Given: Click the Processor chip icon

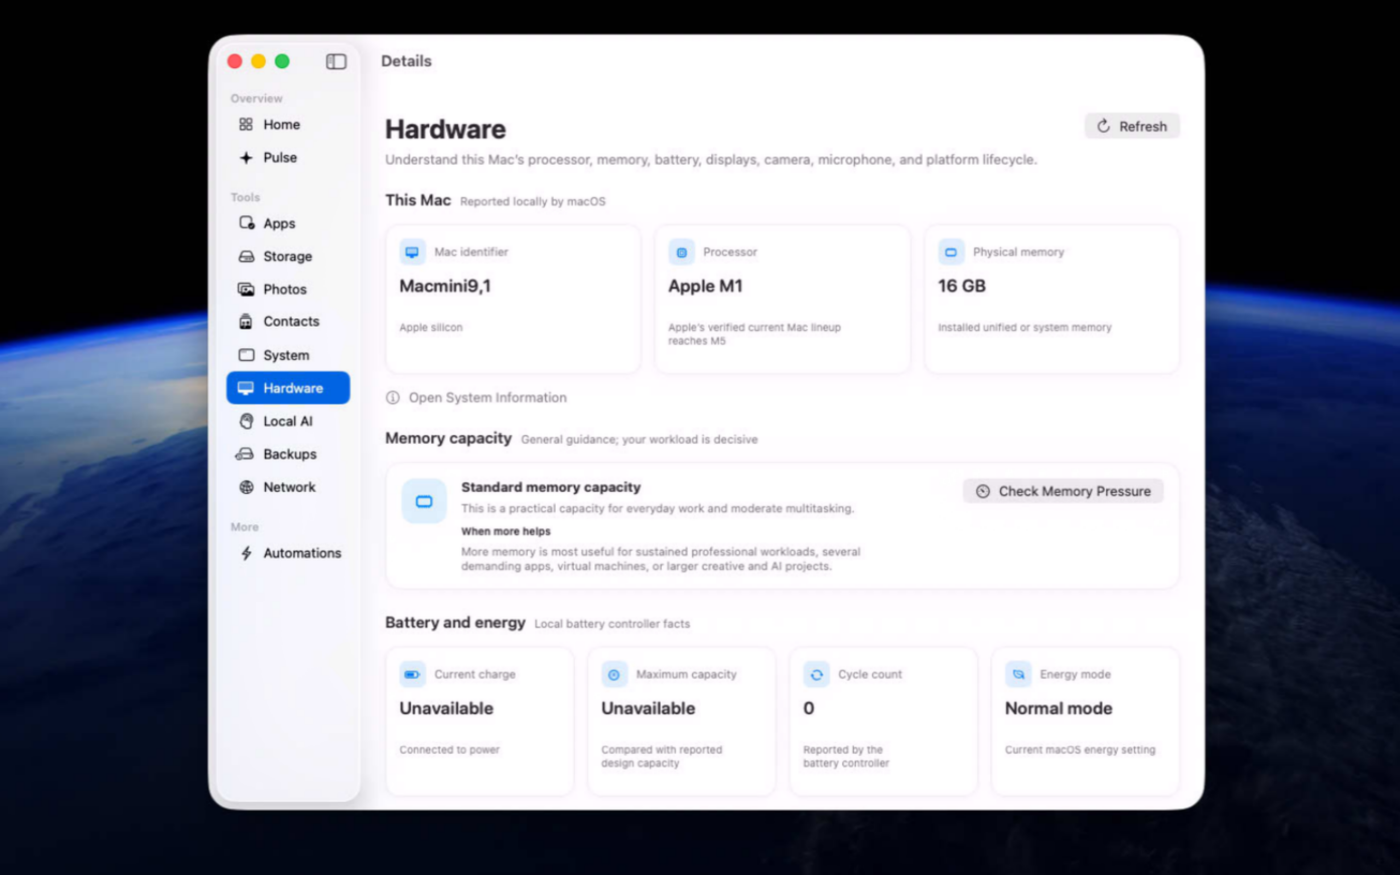Looking at the screenshot, I should pyautogui.click(x=681, y=252).
